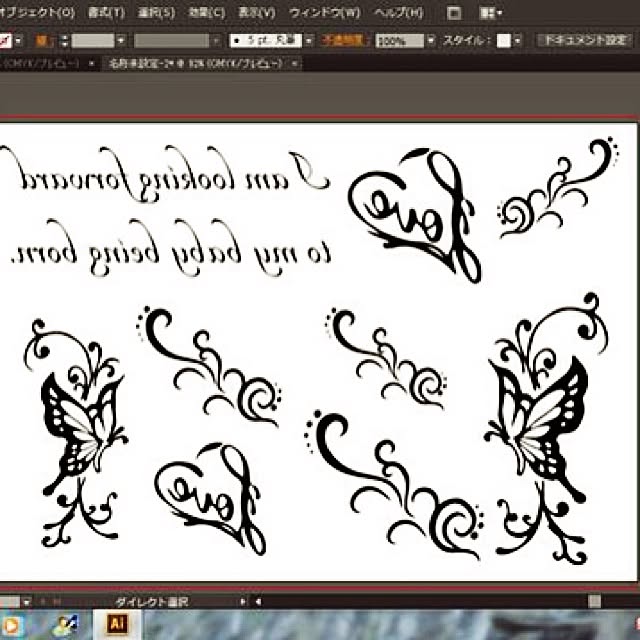Open the zoom level dropdown in the status bar
The height and width of the screenshot is (640, 640).
coord(26,602)
